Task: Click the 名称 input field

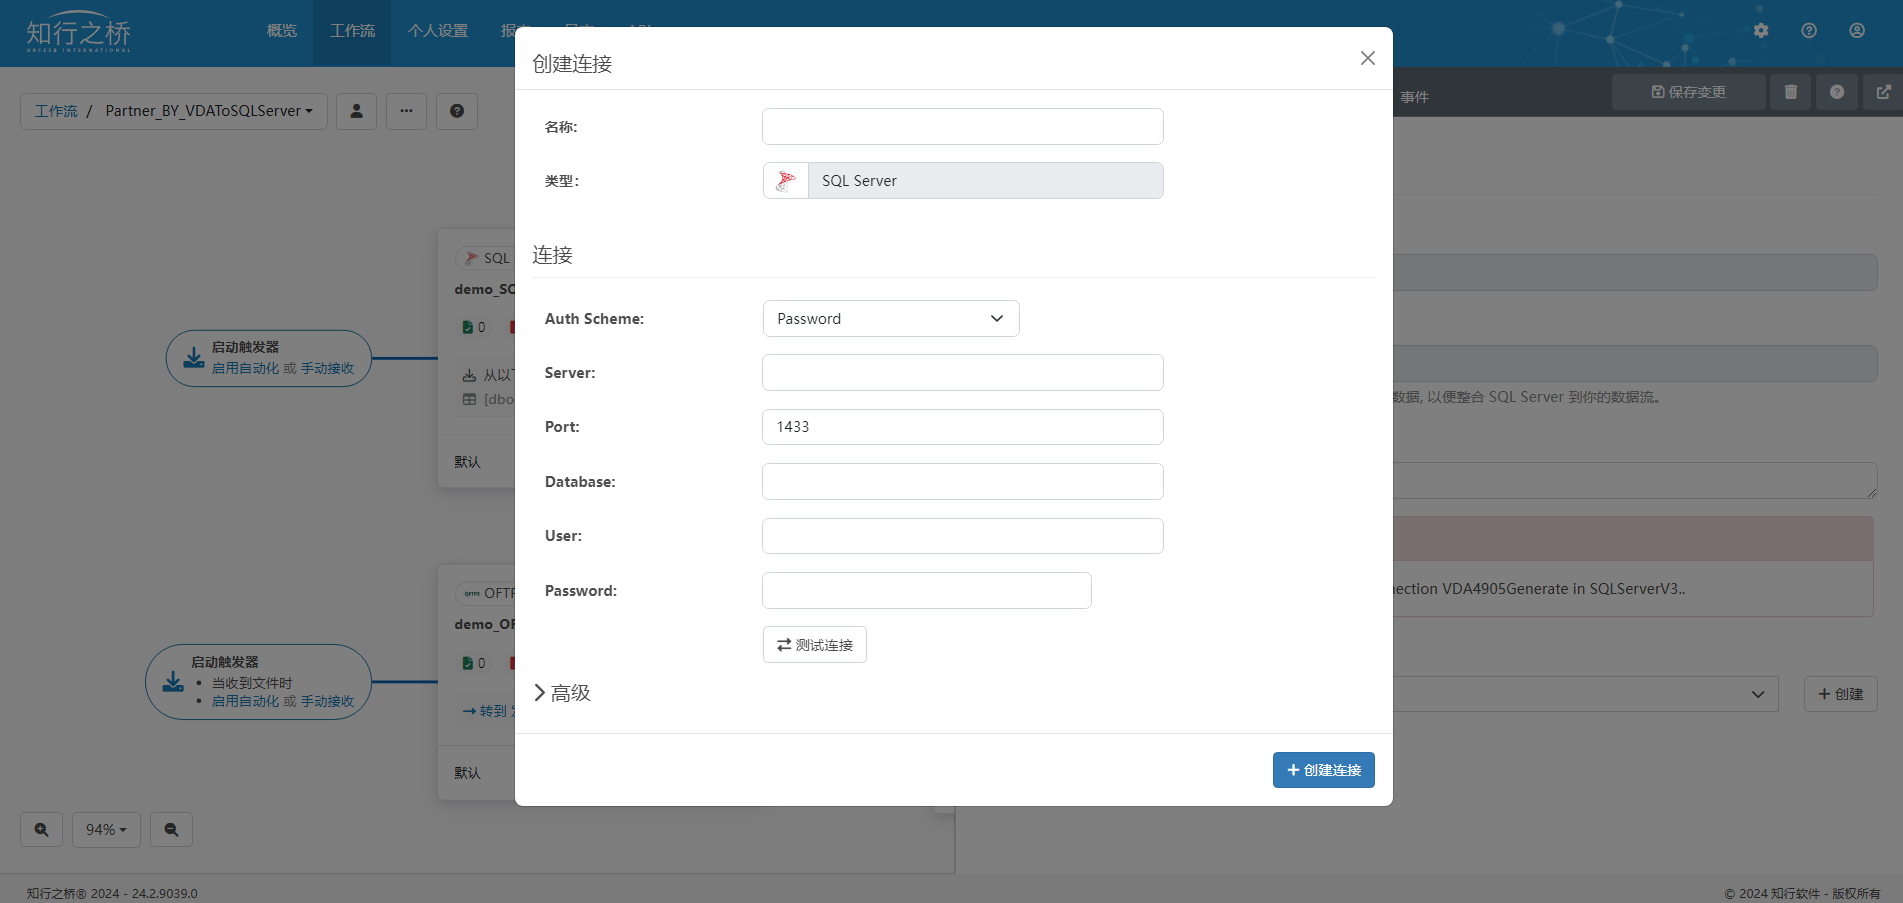Action: pos(962,127)
